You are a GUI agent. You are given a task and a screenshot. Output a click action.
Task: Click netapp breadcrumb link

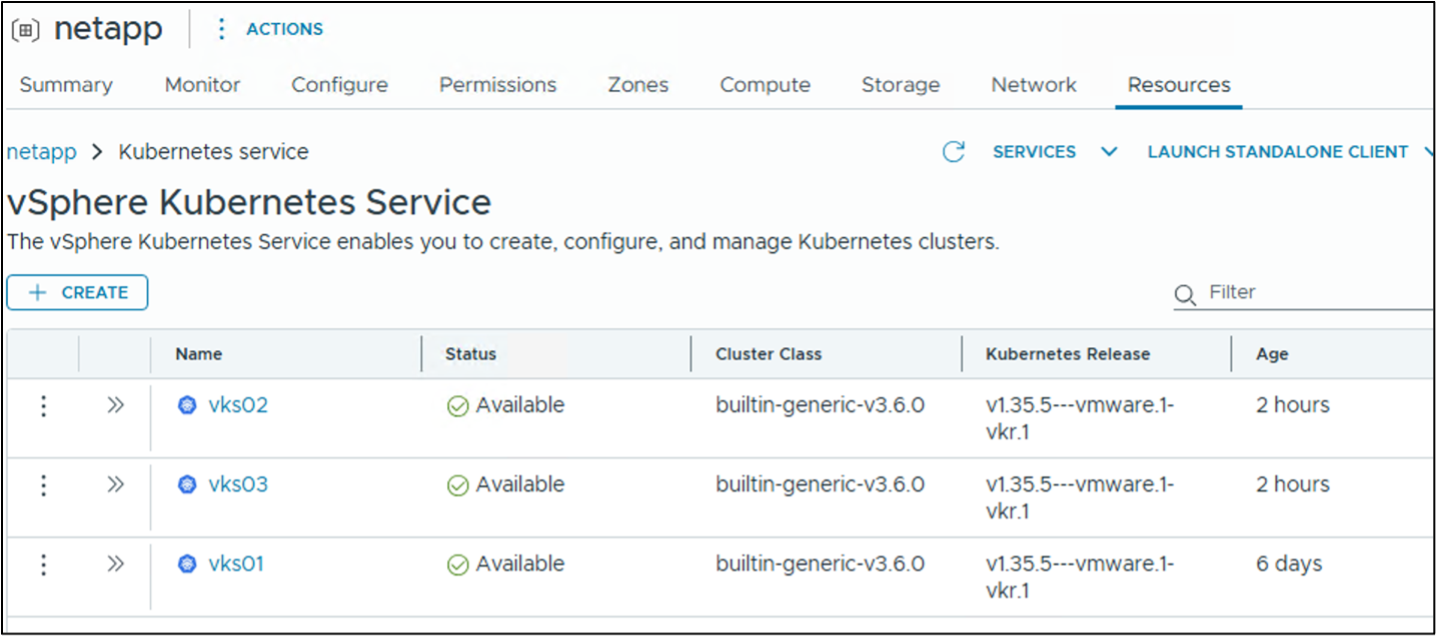click(41, 152)
